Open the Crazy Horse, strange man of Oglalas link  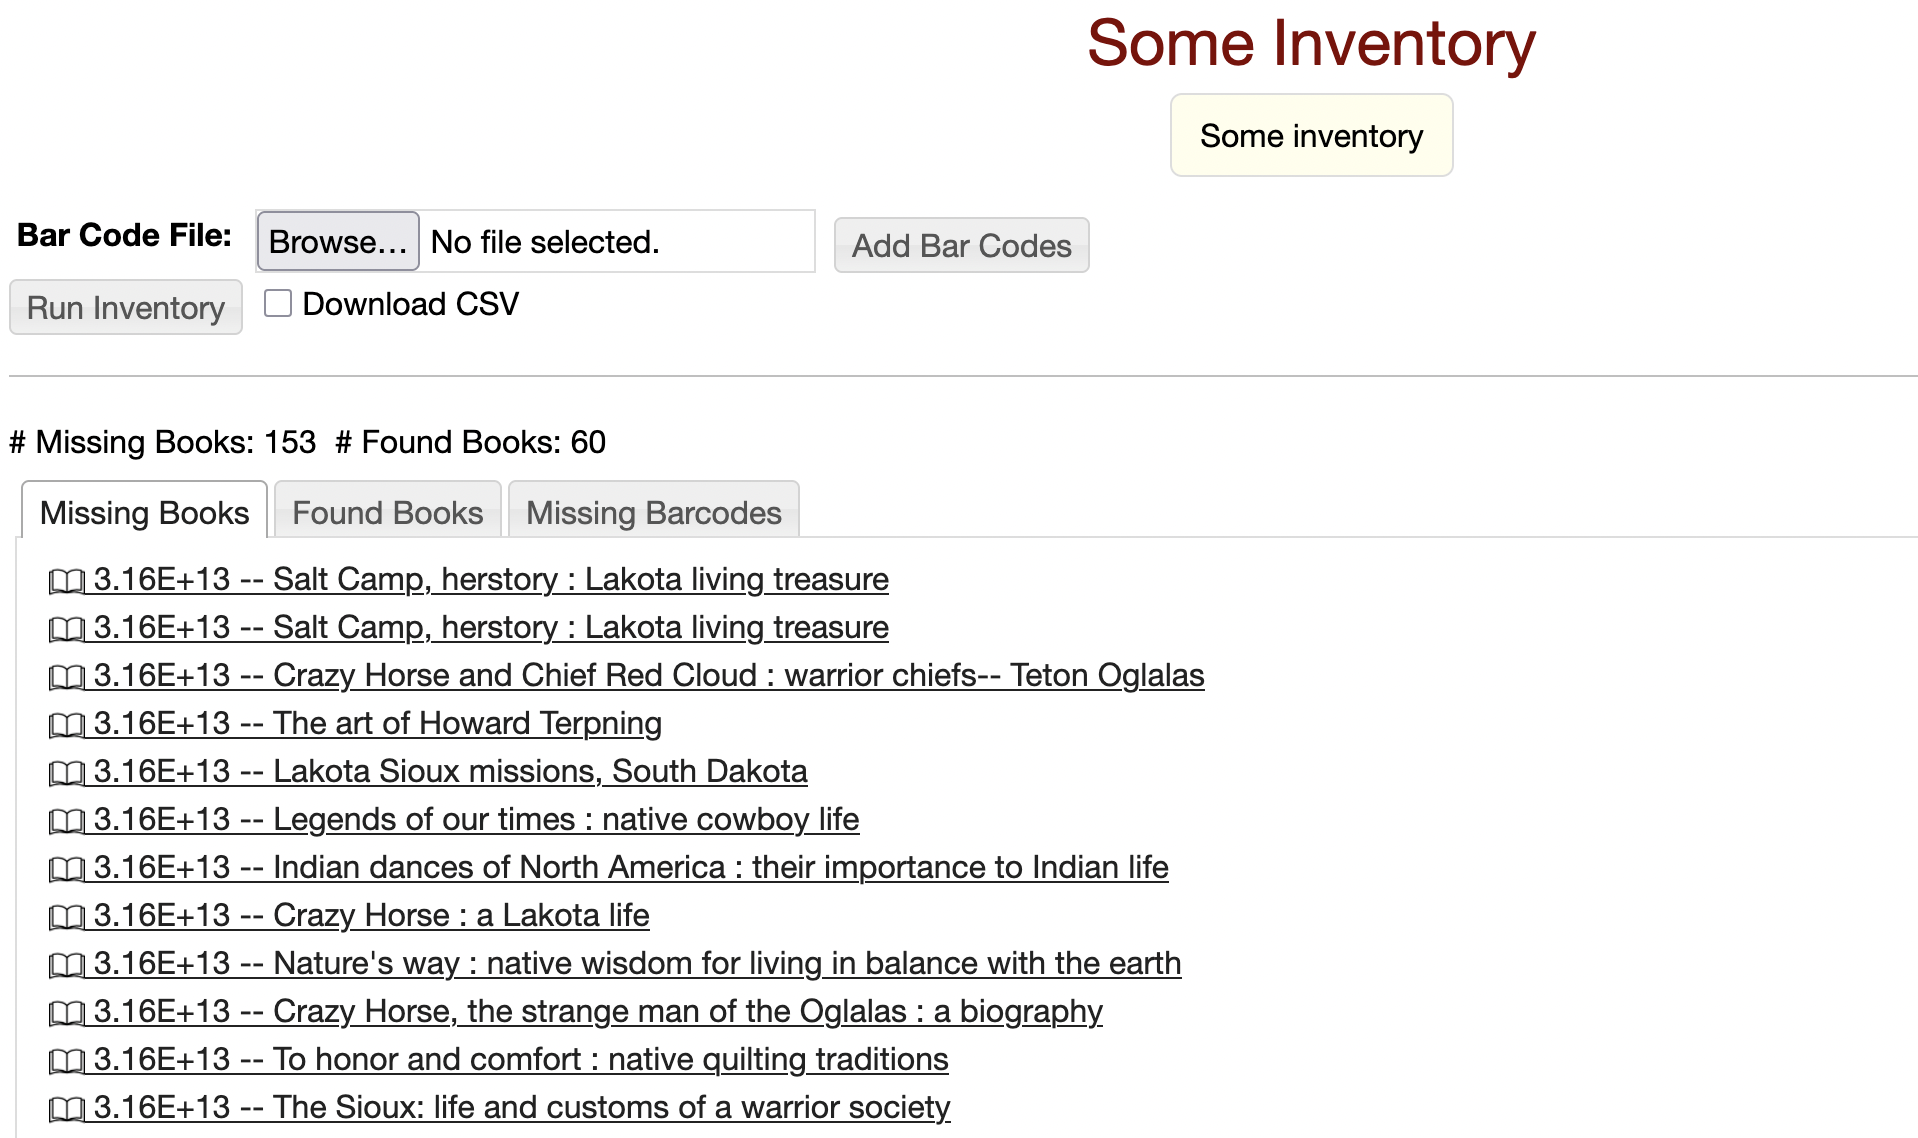tap(687, 1012)
